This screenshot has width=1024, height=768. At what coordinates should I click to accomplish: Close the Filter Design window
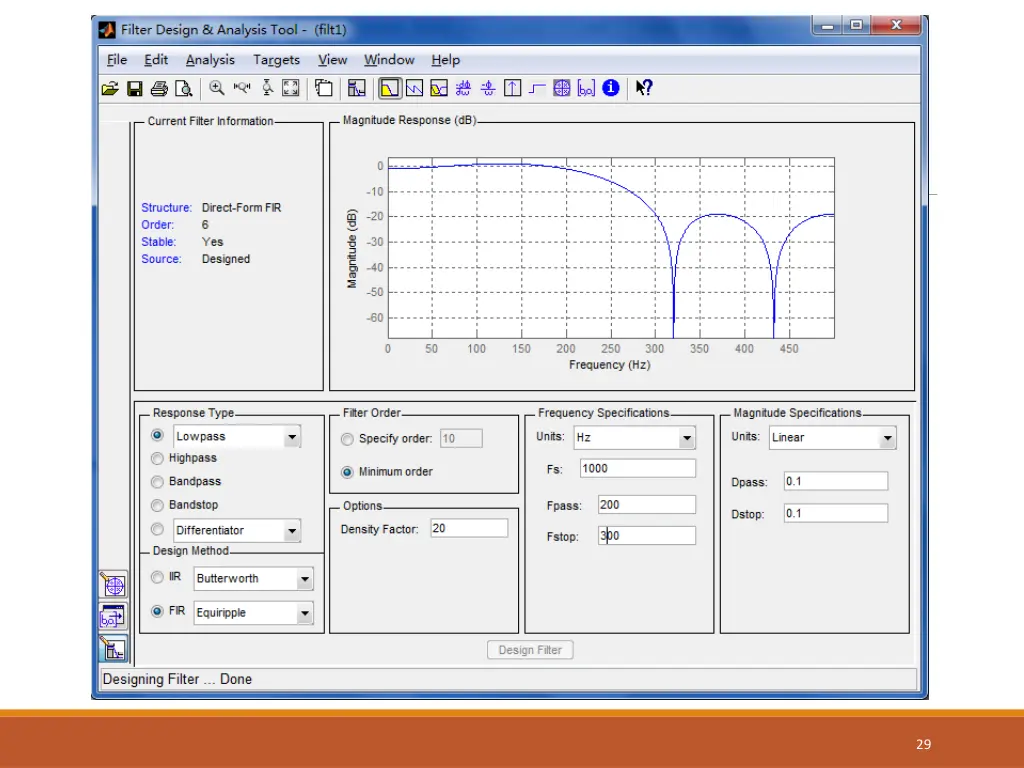[897, 25]
